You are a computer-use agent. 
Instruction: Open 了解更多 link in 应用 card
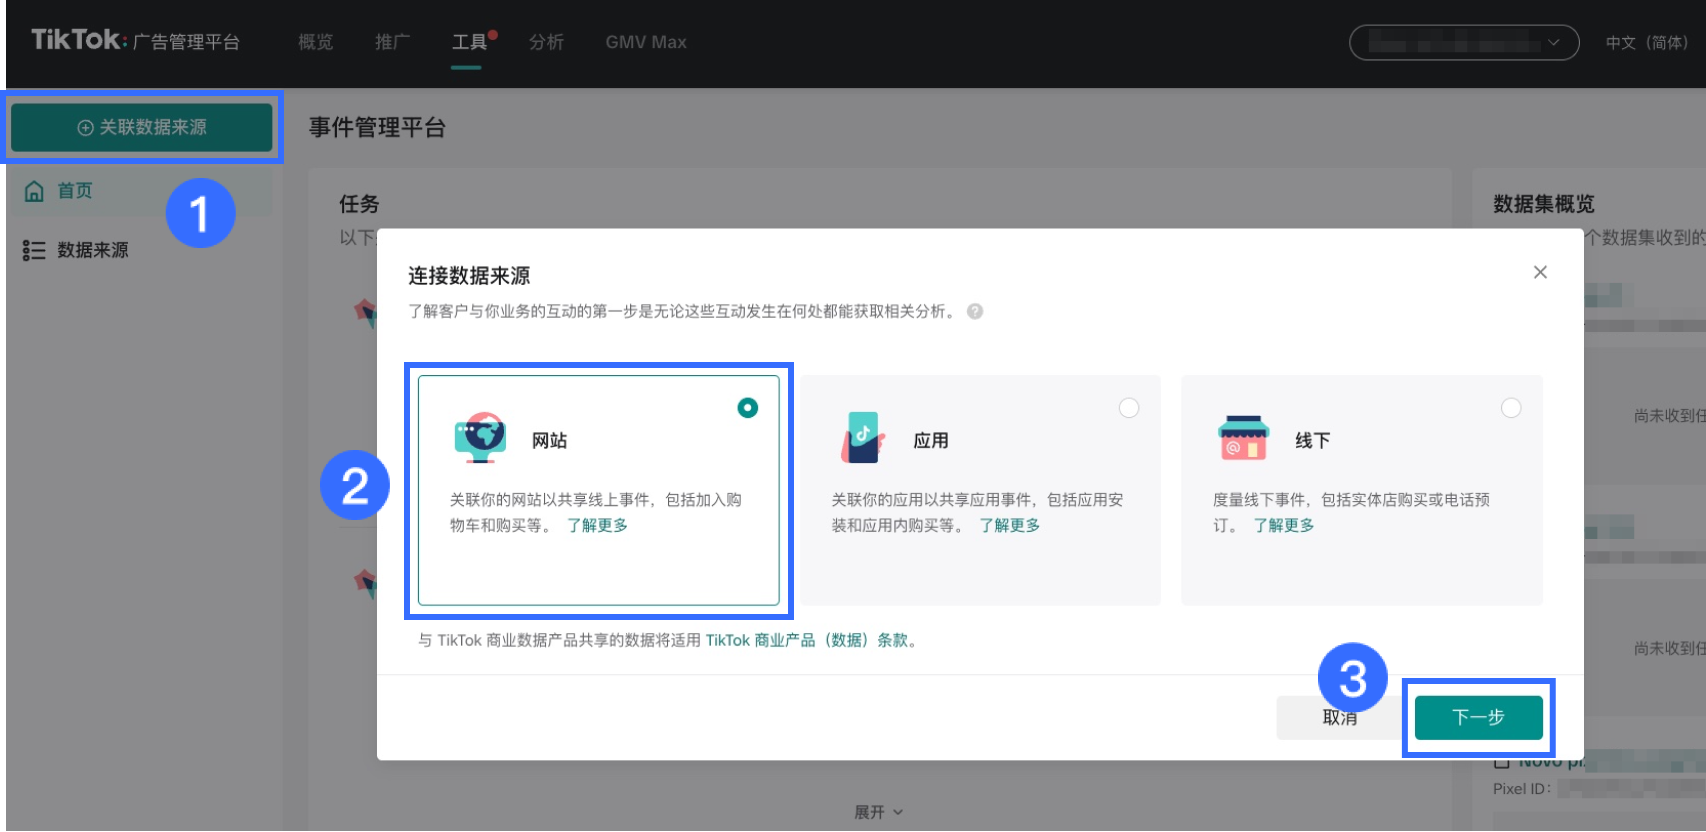pyautogui.click(x=1009, y=526)
